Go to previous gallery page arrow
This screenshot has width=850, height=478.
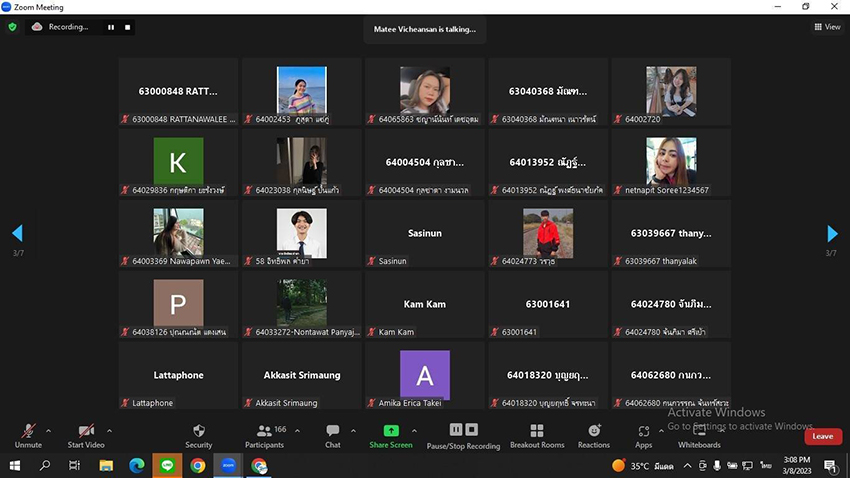pos(17,234)
